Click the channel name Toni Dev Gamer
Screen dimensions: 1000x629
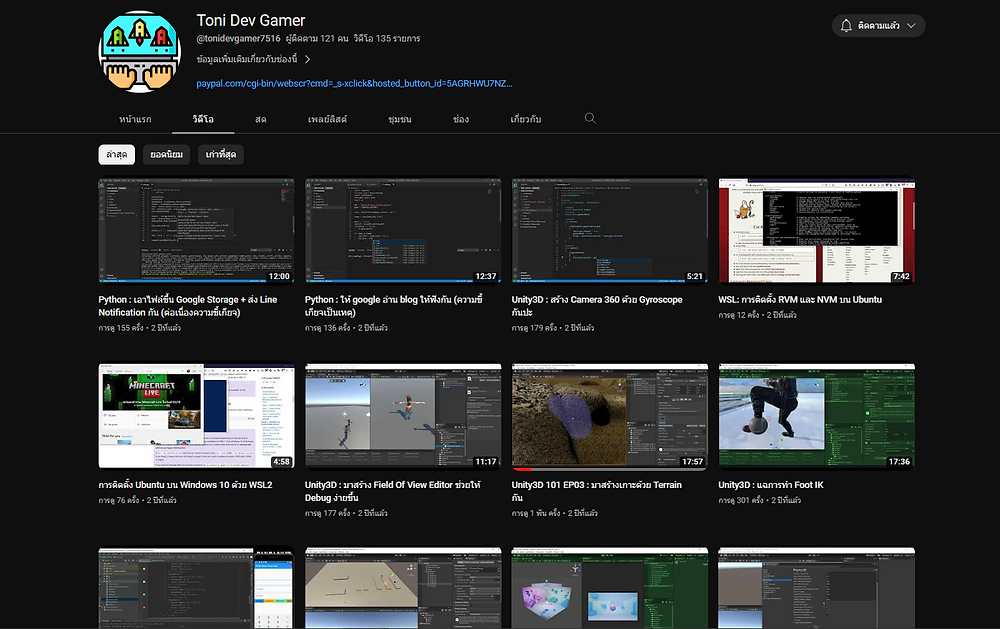[x=250, y=20]
